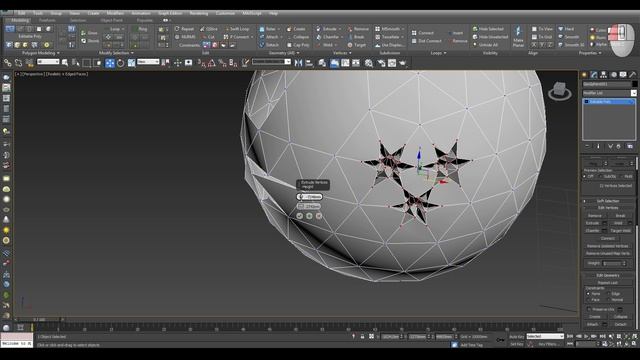This screenshot has height=360, width=640.
Task: Open the Hierarchy command panel tab
Action: pos(604,75)
